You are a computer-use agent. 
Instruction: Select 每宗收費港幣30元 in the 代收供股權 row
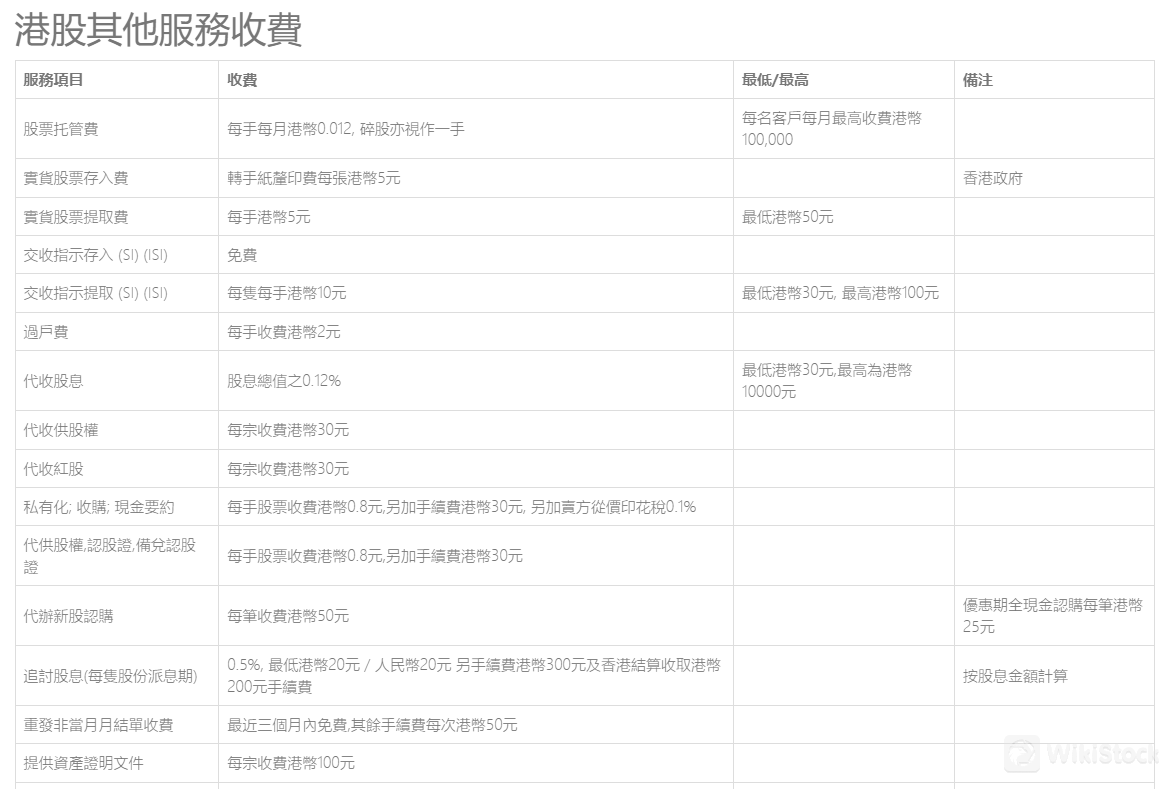click(x=288, y=430)
